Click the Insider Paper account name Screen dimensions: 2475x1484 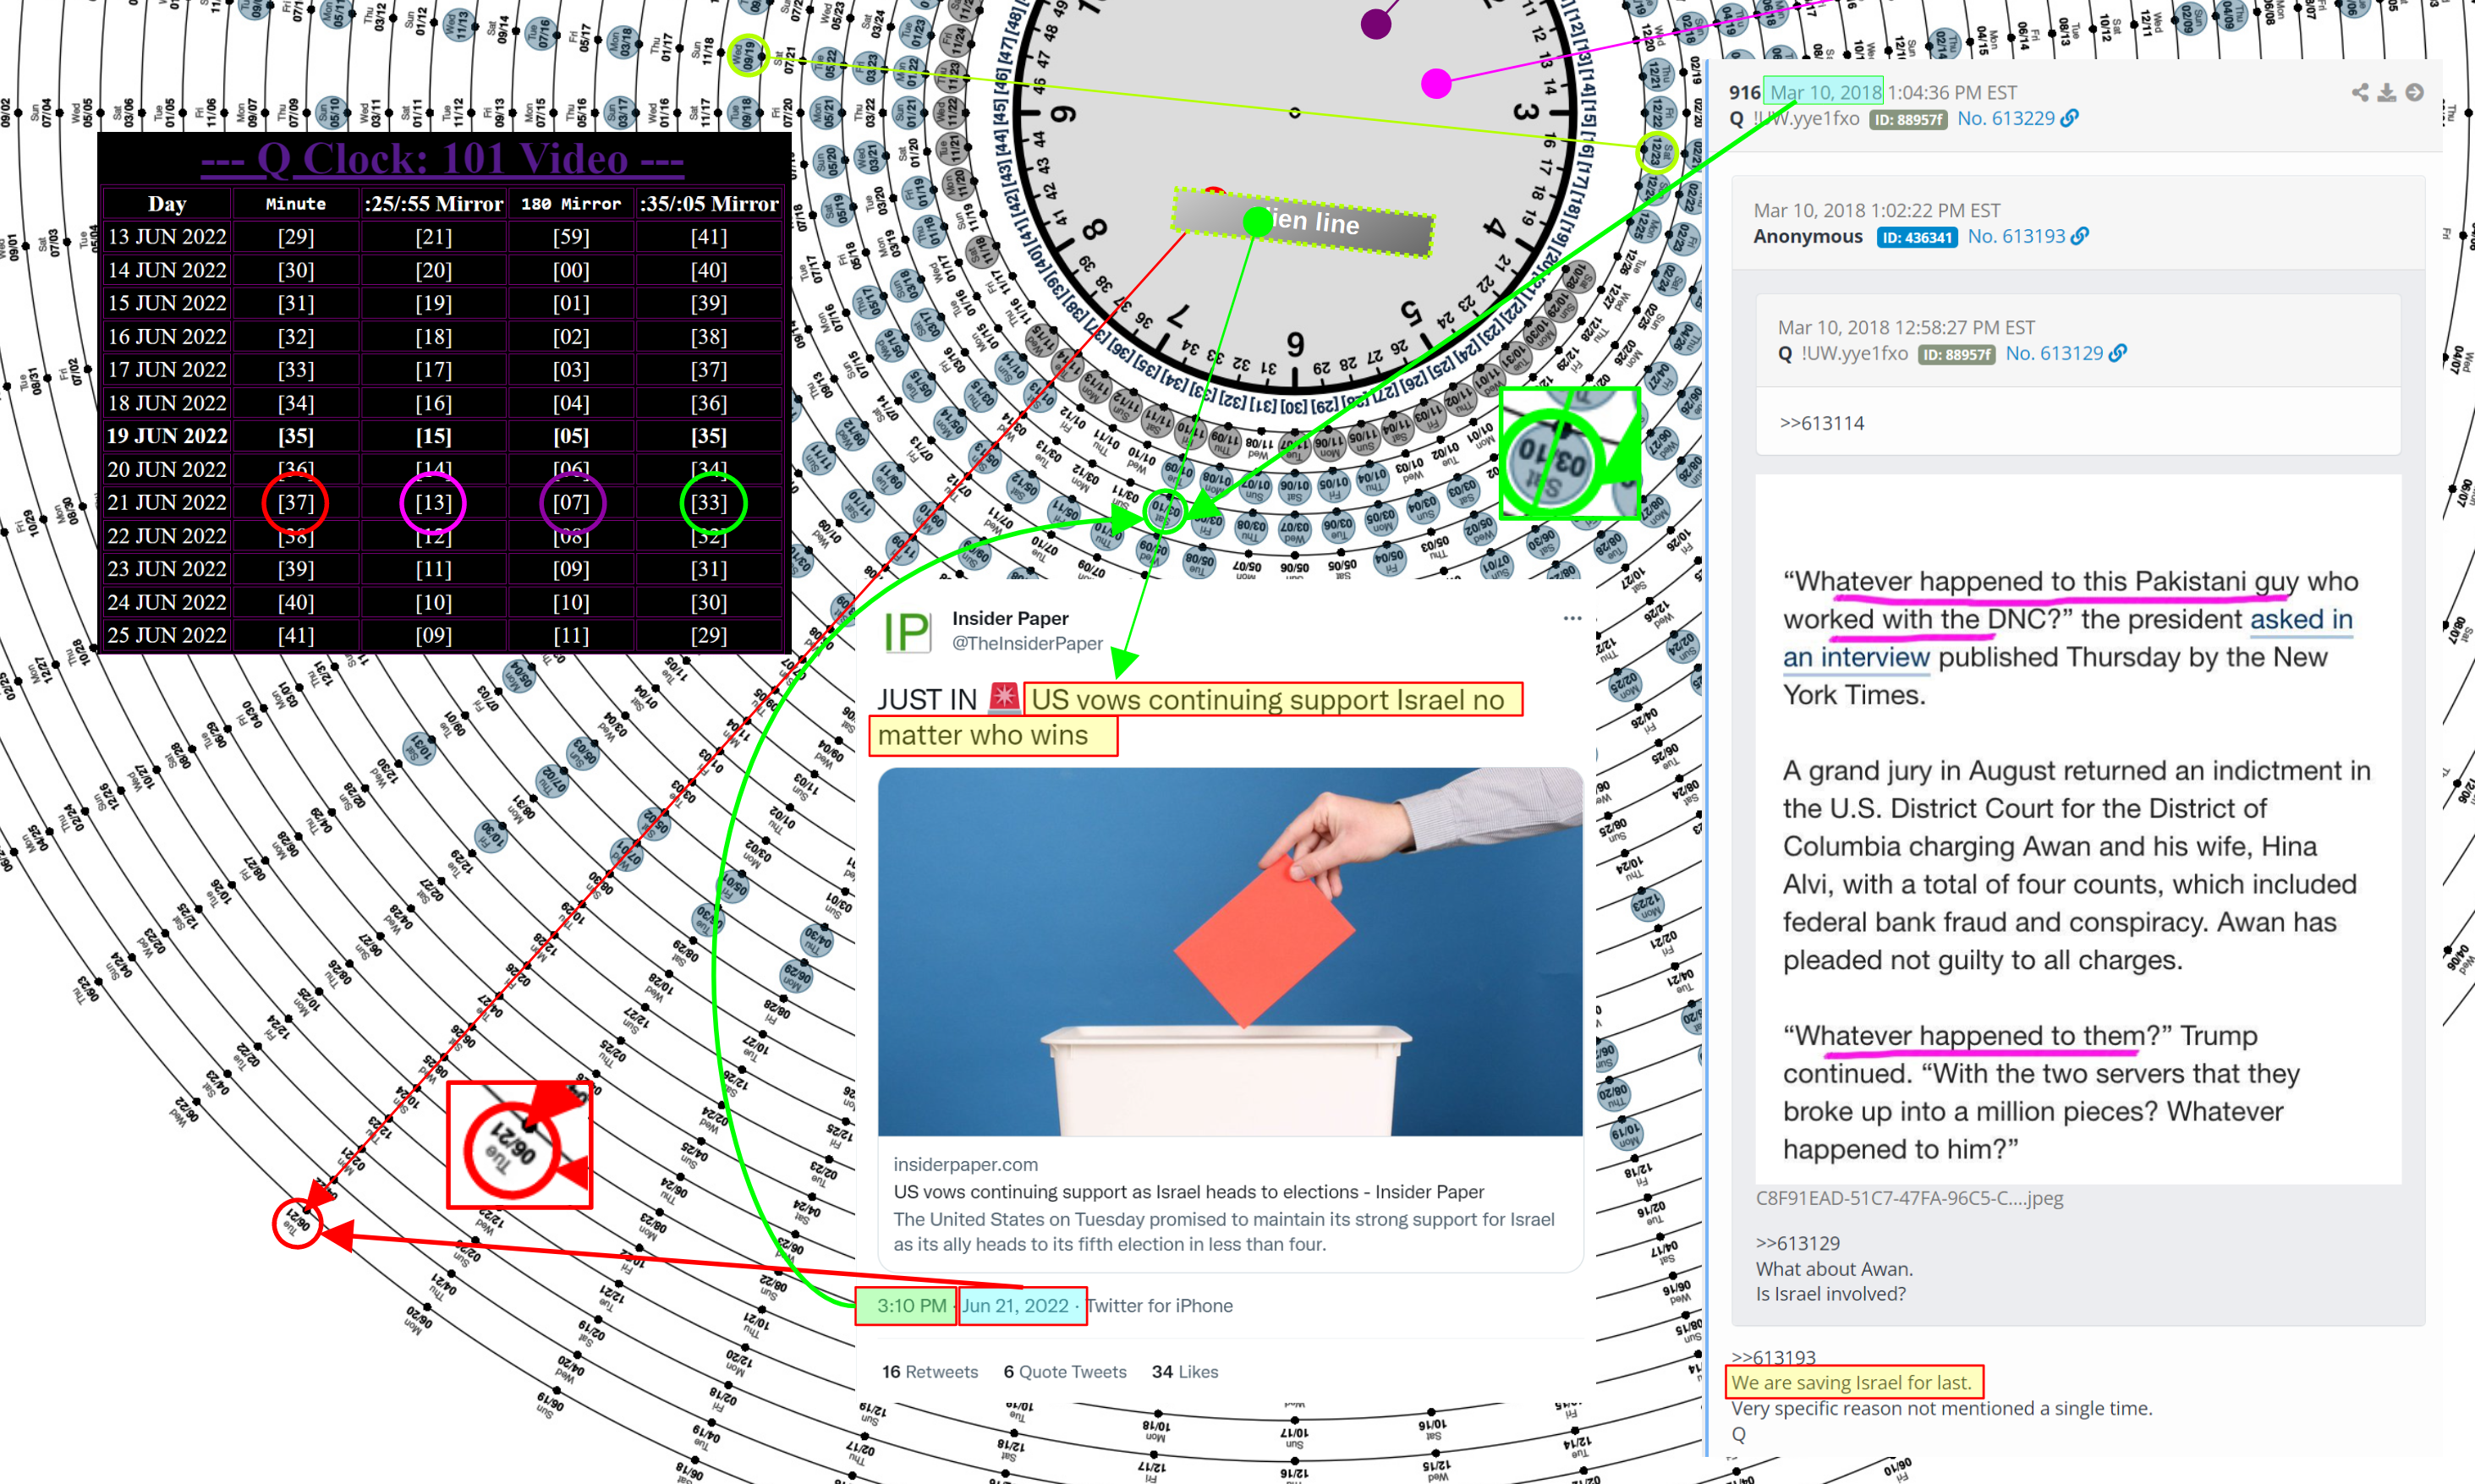tap(1010, 618)
